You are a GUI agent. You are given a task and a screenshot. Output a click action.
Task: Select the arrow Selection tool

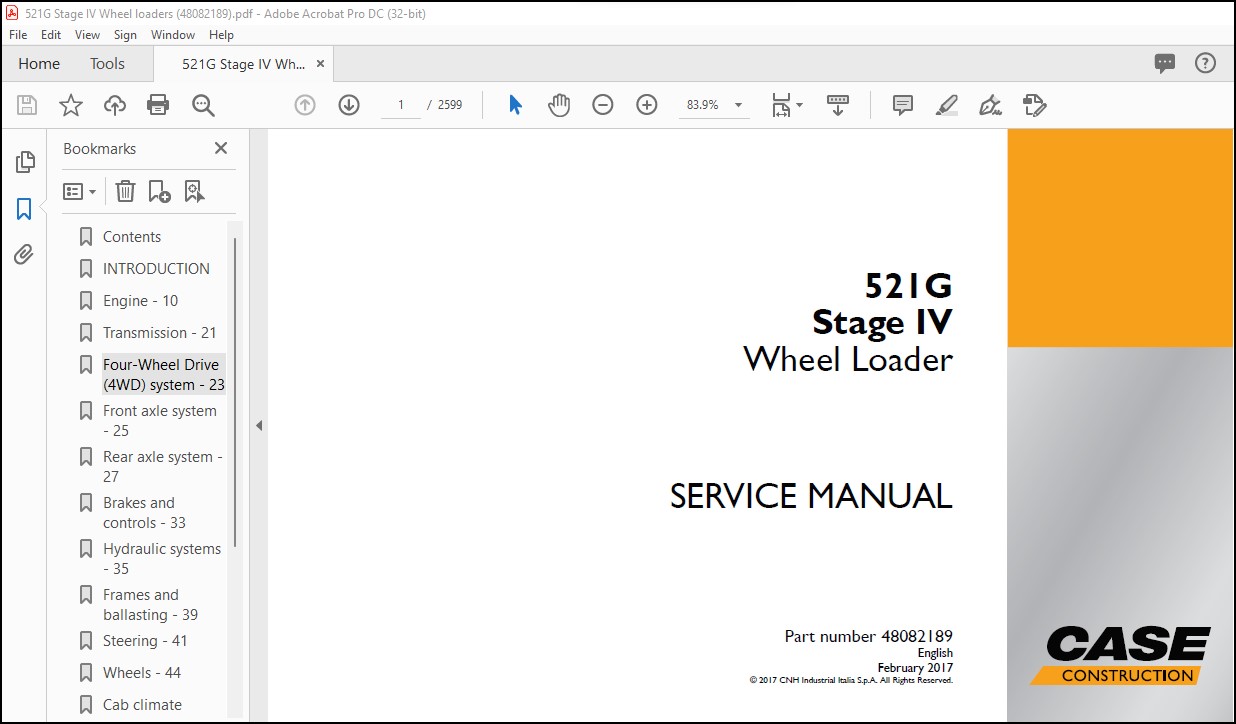coord(515,105)
